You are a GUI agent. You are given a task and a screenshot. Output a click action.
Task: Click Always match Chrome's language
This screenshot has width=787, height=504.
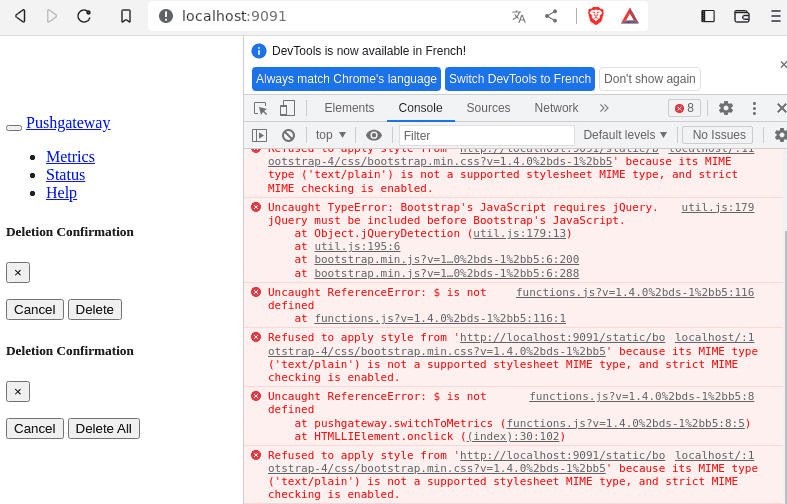pyautogui.click(x=346, y=79)
